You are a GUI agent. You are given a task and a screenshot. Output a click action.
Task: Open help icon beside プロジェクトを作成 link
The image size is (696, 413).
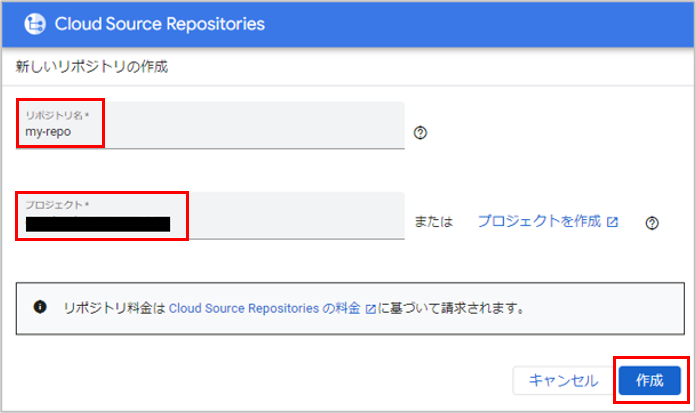(652, 223)
